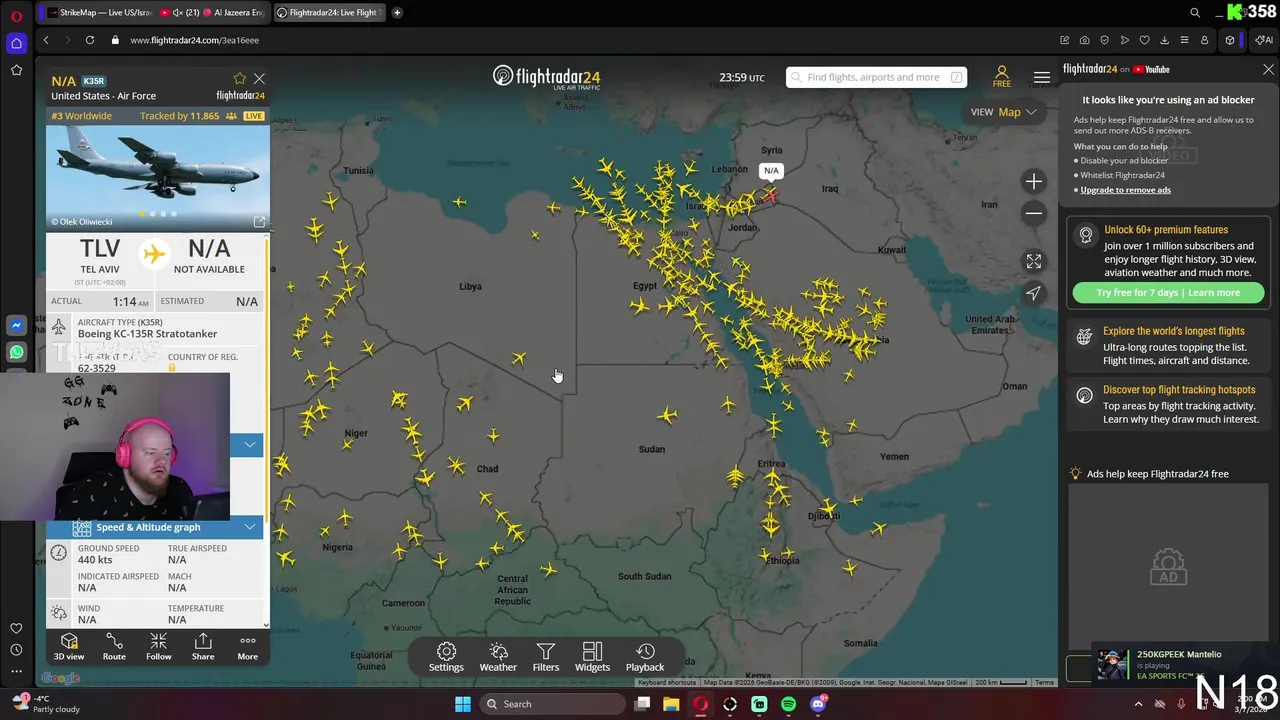Open the Filters tool
1280x720 pixels.
coord(545,657)
